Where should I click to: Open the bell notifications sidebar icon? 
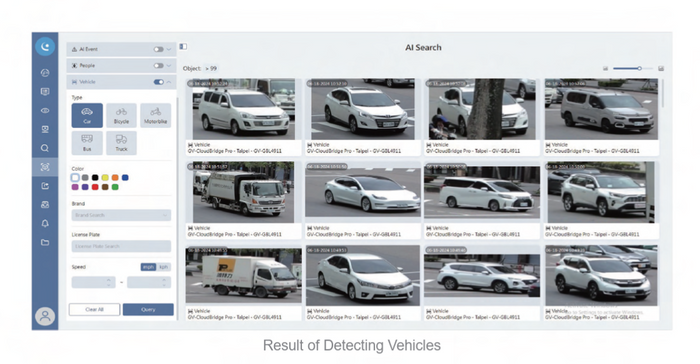point(45,223)
